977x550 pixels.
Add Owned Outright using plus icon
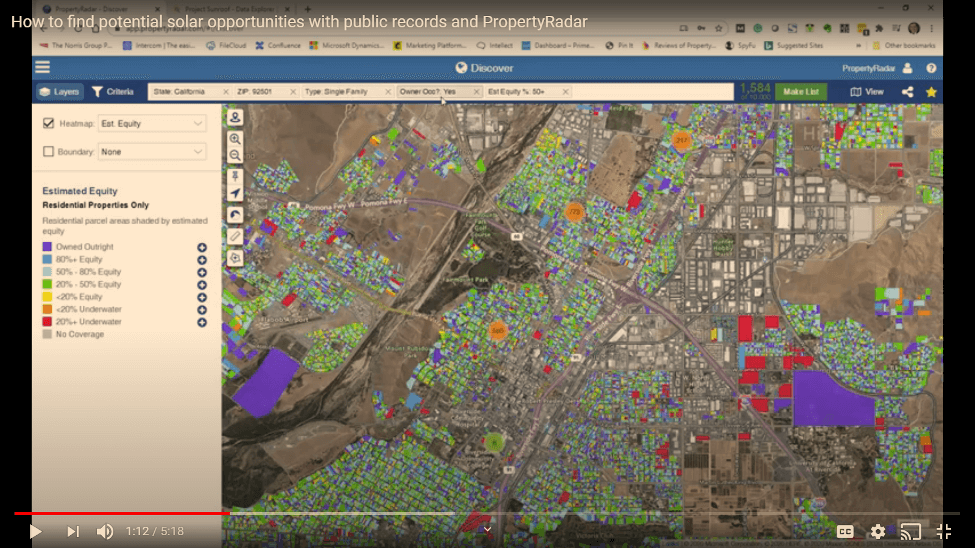pos(202,247)
